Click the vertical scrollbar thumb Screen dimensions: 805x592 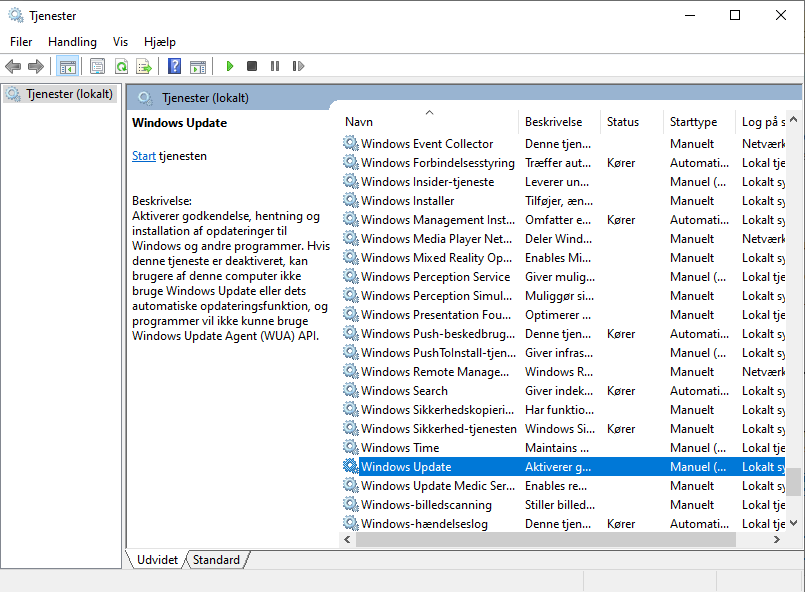(794, 482)
